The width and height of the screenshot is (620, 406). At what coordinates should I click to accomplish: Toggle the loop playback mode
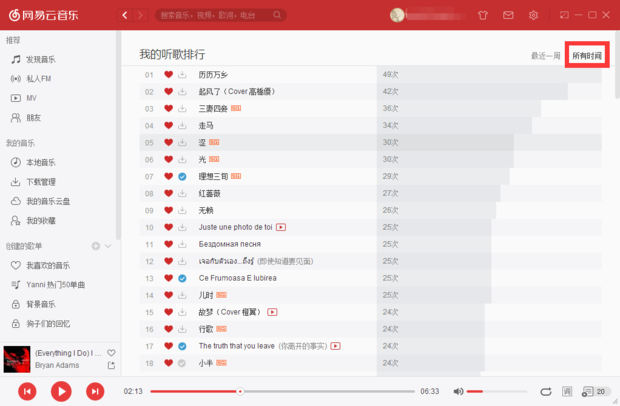click(x=546, y=391)
